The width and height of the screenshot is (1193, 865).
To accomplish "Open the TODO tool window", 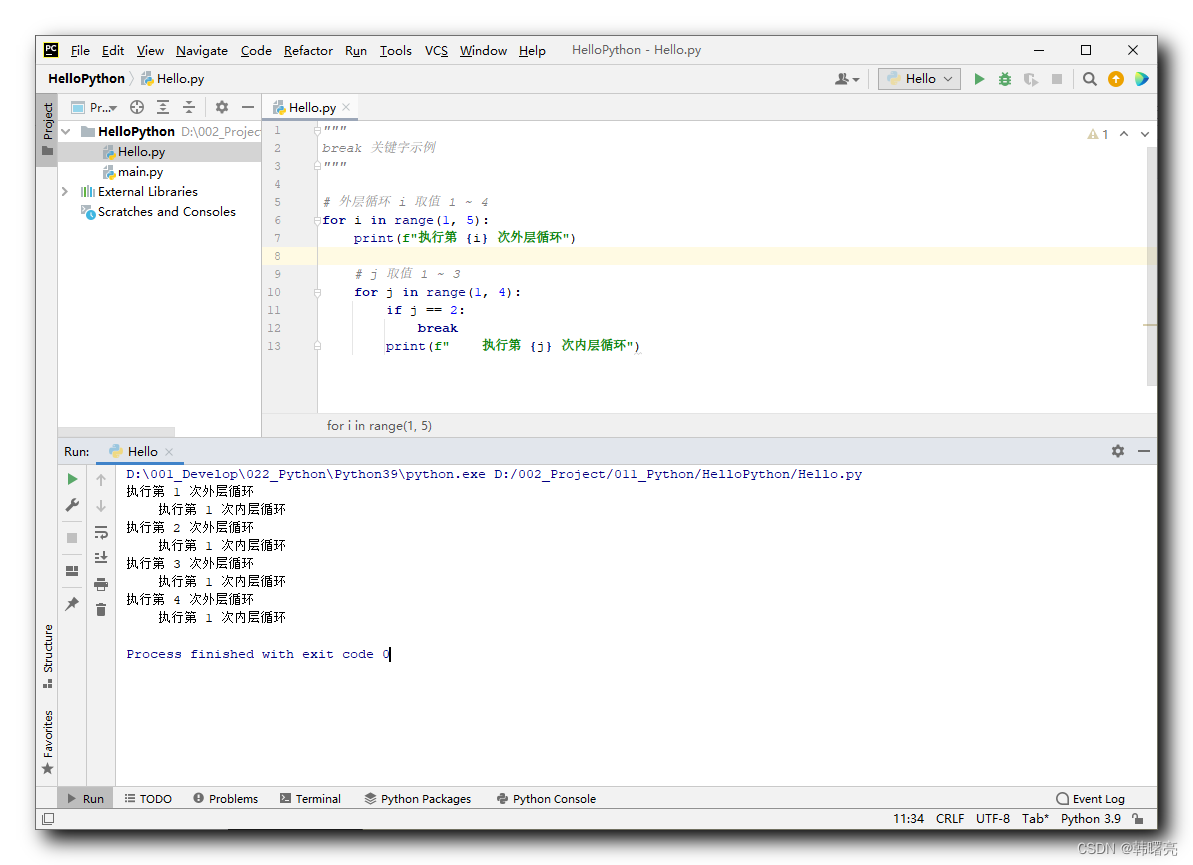I will click(x=148, y=799).
